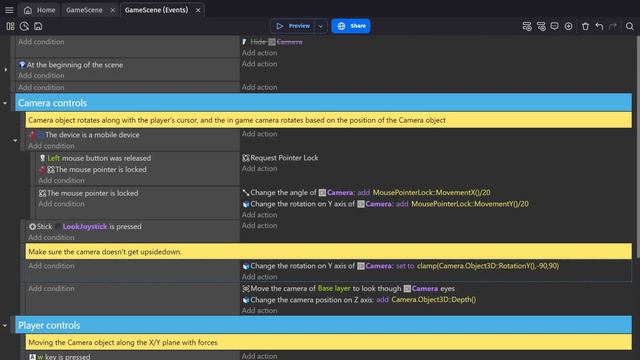
Task: Select the 'Make sure the camera doesn't get upsidedown' comment
Action: coord(329,252)
